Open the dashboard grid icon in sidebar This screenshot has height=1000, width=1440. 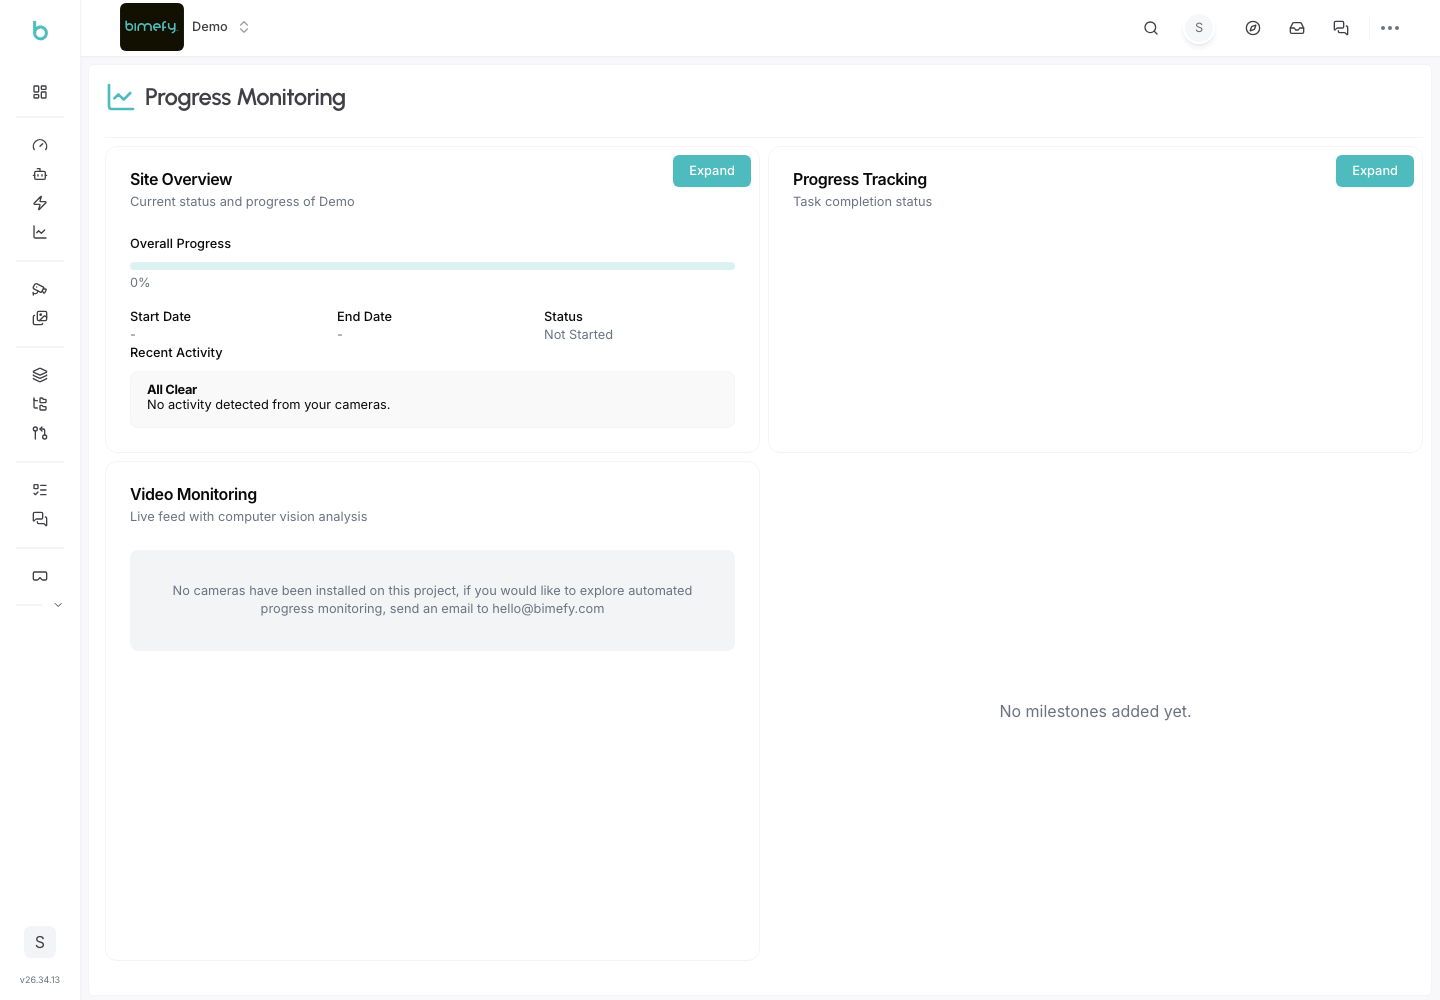pos(40,92)
